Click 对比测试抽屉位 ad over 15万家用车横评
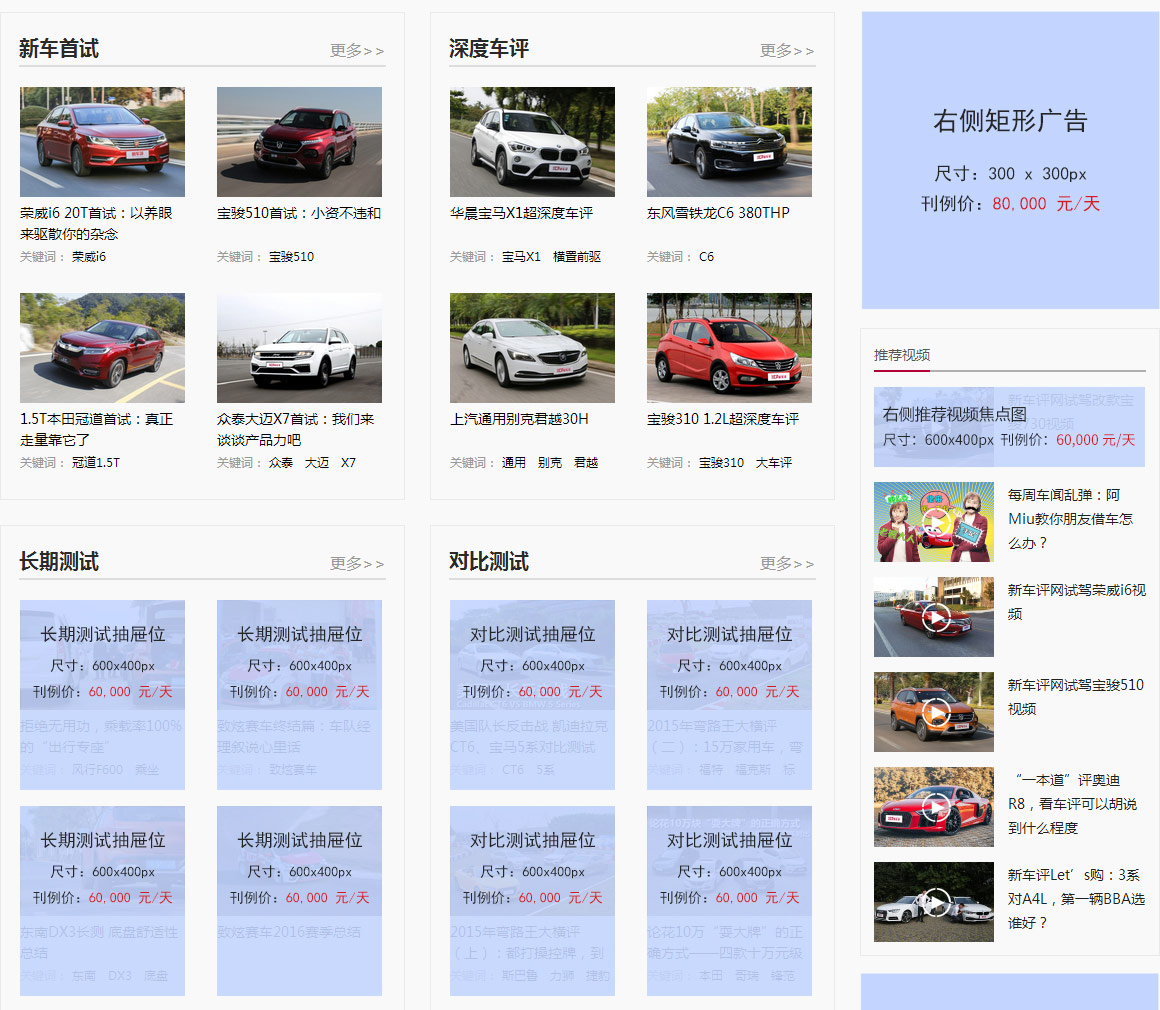This screenshot has width=1160, height=1010. tap(729, 695)
